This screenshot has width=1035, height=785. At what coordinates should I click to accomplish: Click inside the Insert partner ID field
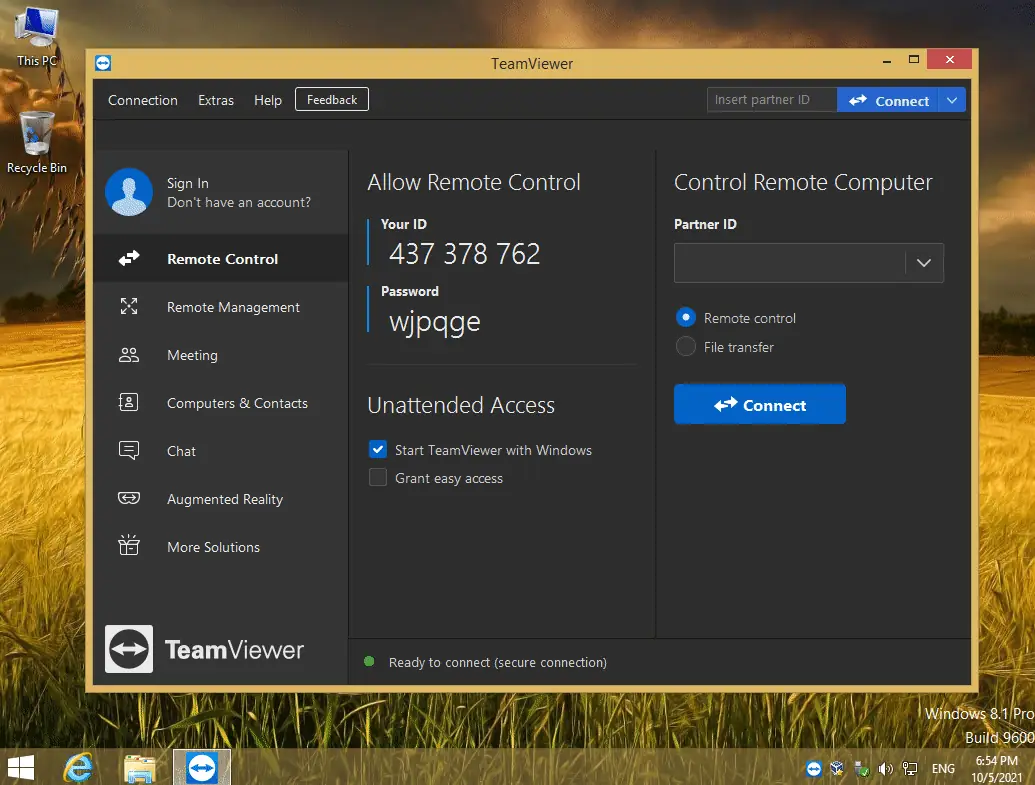(770, 99)
